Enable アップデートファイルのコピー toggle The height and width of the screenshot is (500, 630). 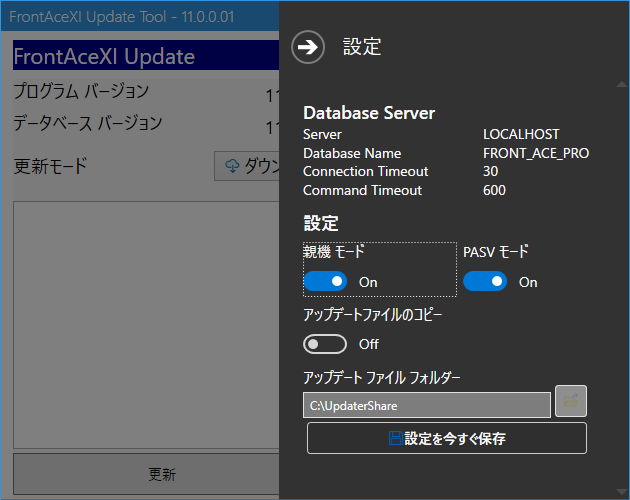tap(325, 344)
